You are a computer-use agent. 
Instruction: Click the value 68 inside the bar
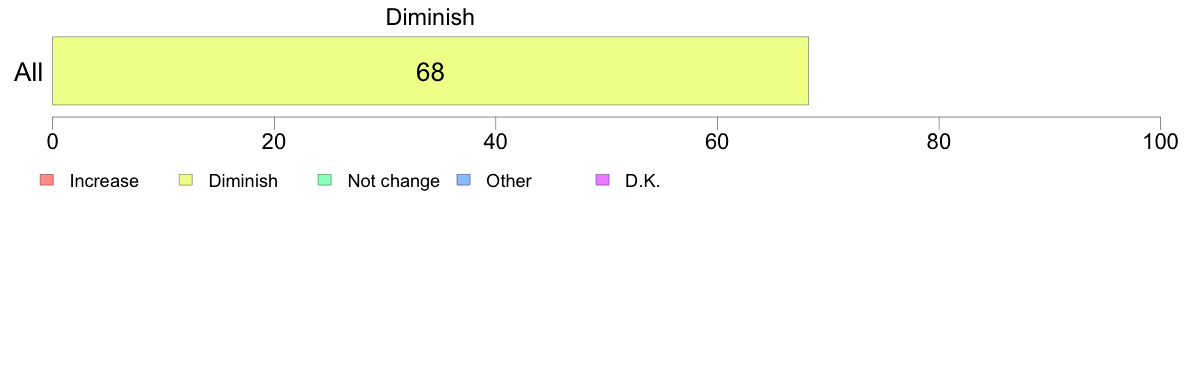pos(430,72)
